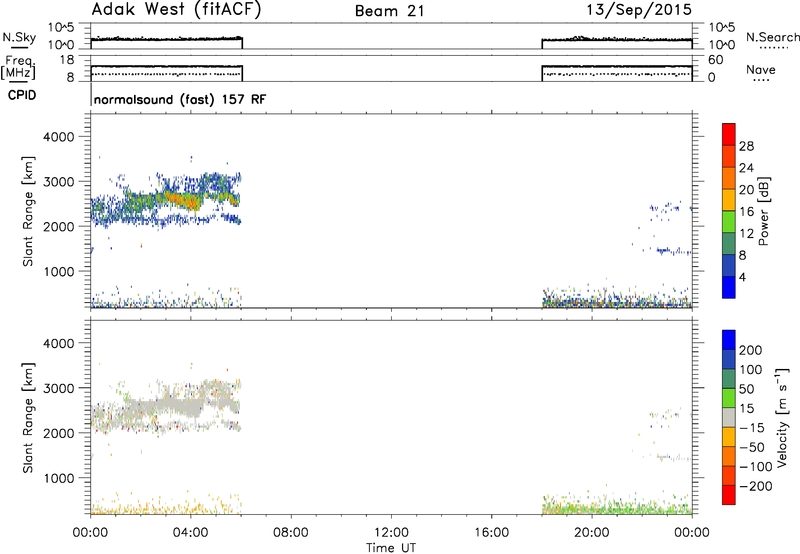Click the '18' tick on frequency axis
This screenshot has height=554, width=800.
pyautogui.click(x=66, y=60)
